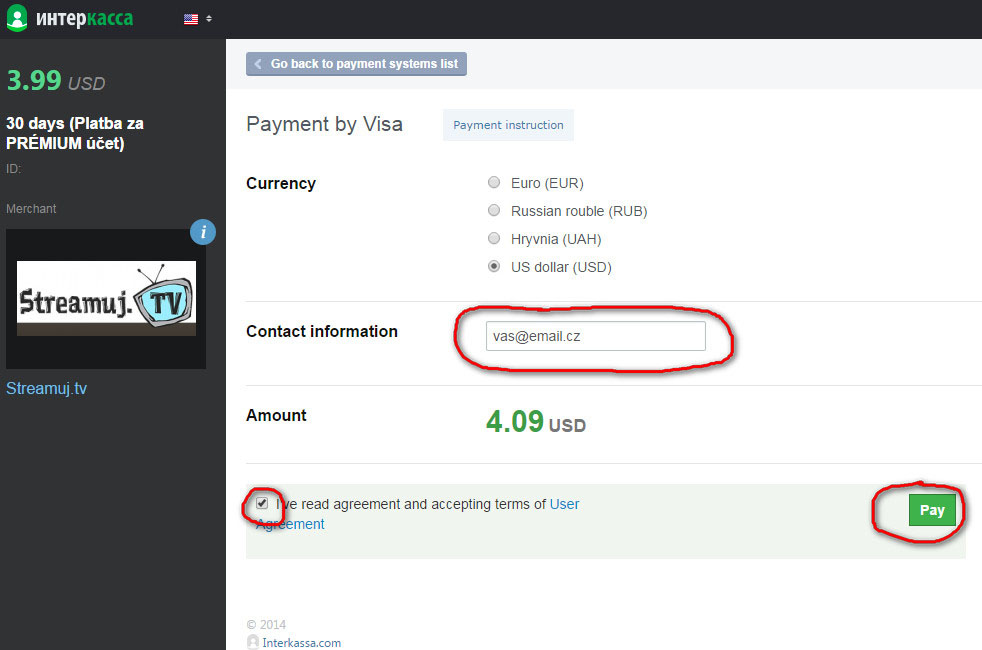Click the US flag language icon

[191, 19]
